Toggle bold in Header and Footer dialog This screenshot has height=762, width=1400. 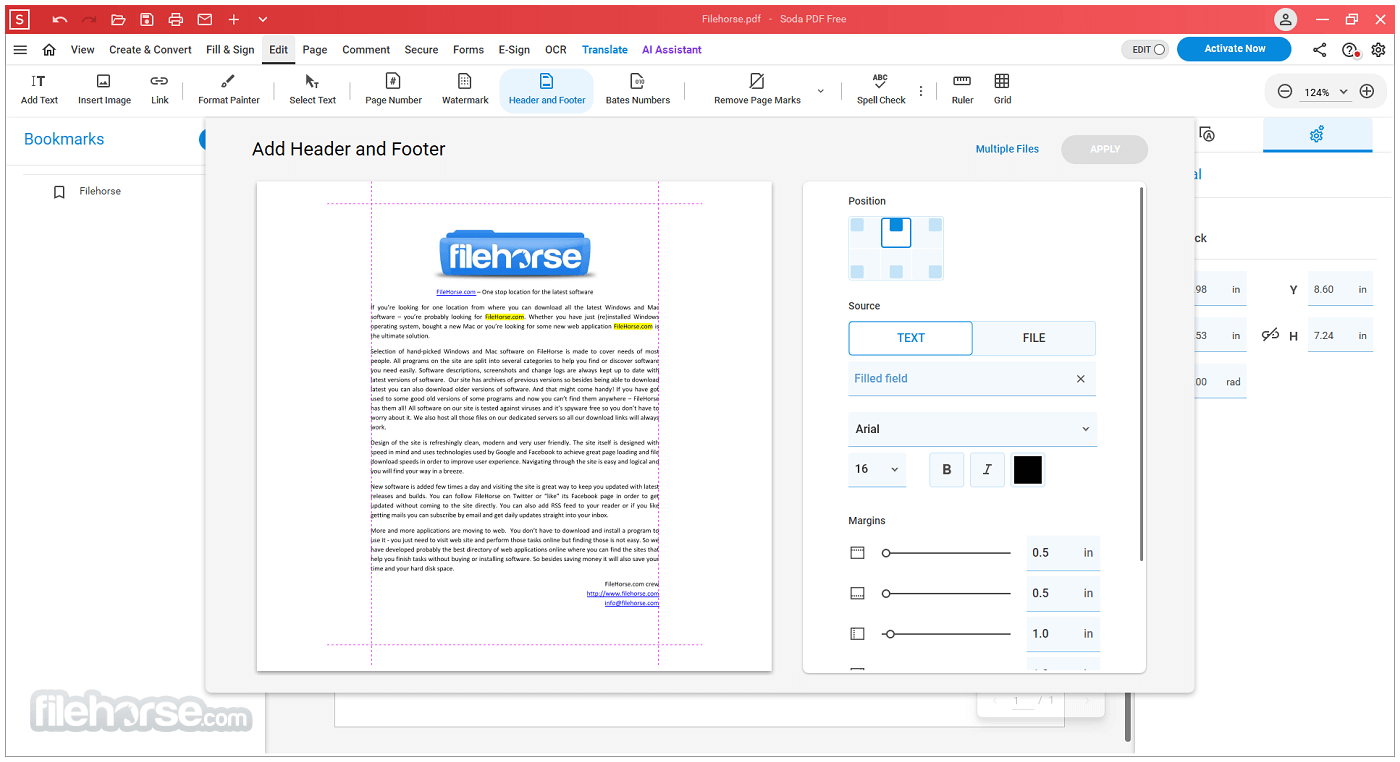click(947, 470)
